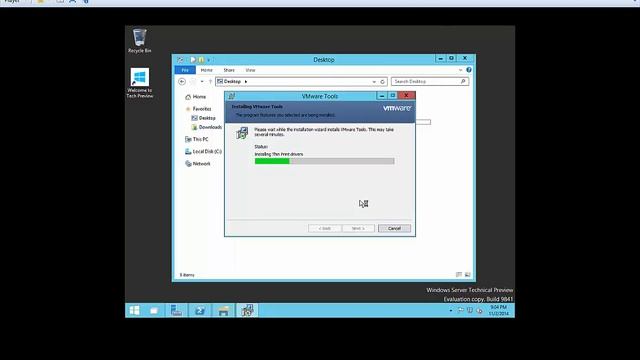Go up one folder level
640x360 pixels.
(210, 82)
